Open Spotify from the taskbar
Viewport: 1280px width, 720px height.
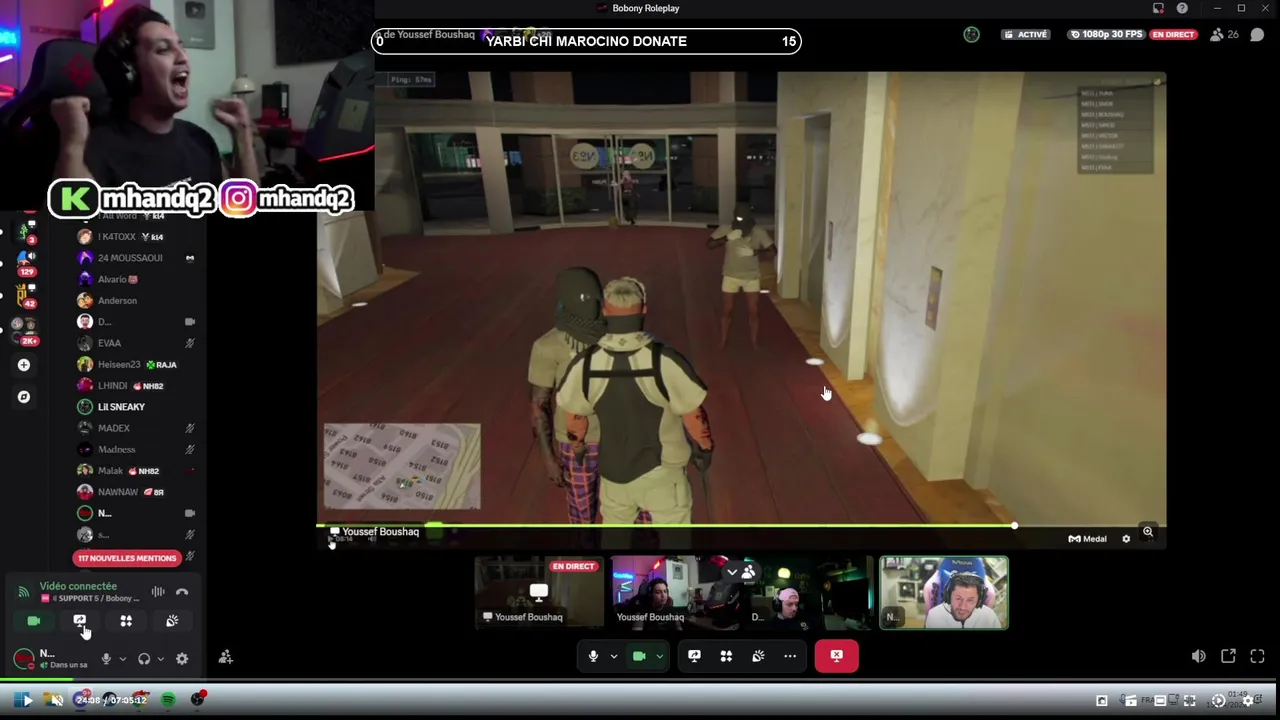pyautogui.click(x=168, y=700)
